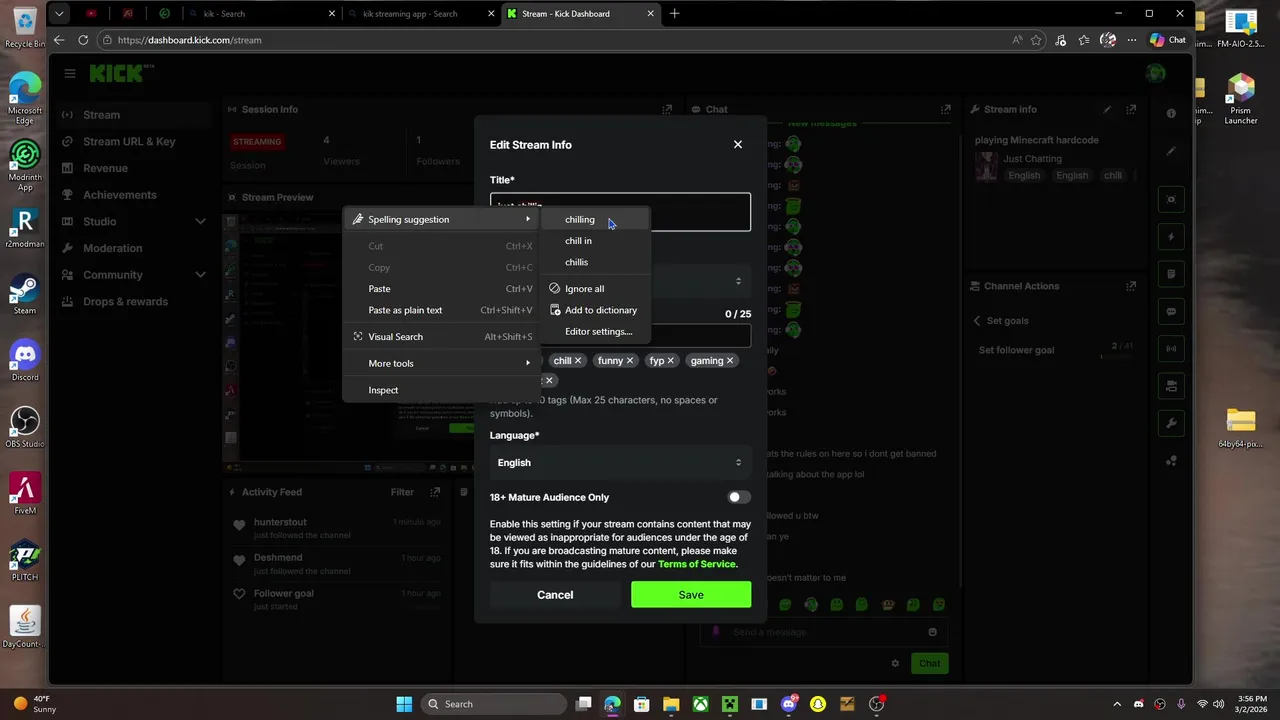Open Stream URL & Key in sidebar
This screenshot has height=720, width=1280.
click(129, 142)
